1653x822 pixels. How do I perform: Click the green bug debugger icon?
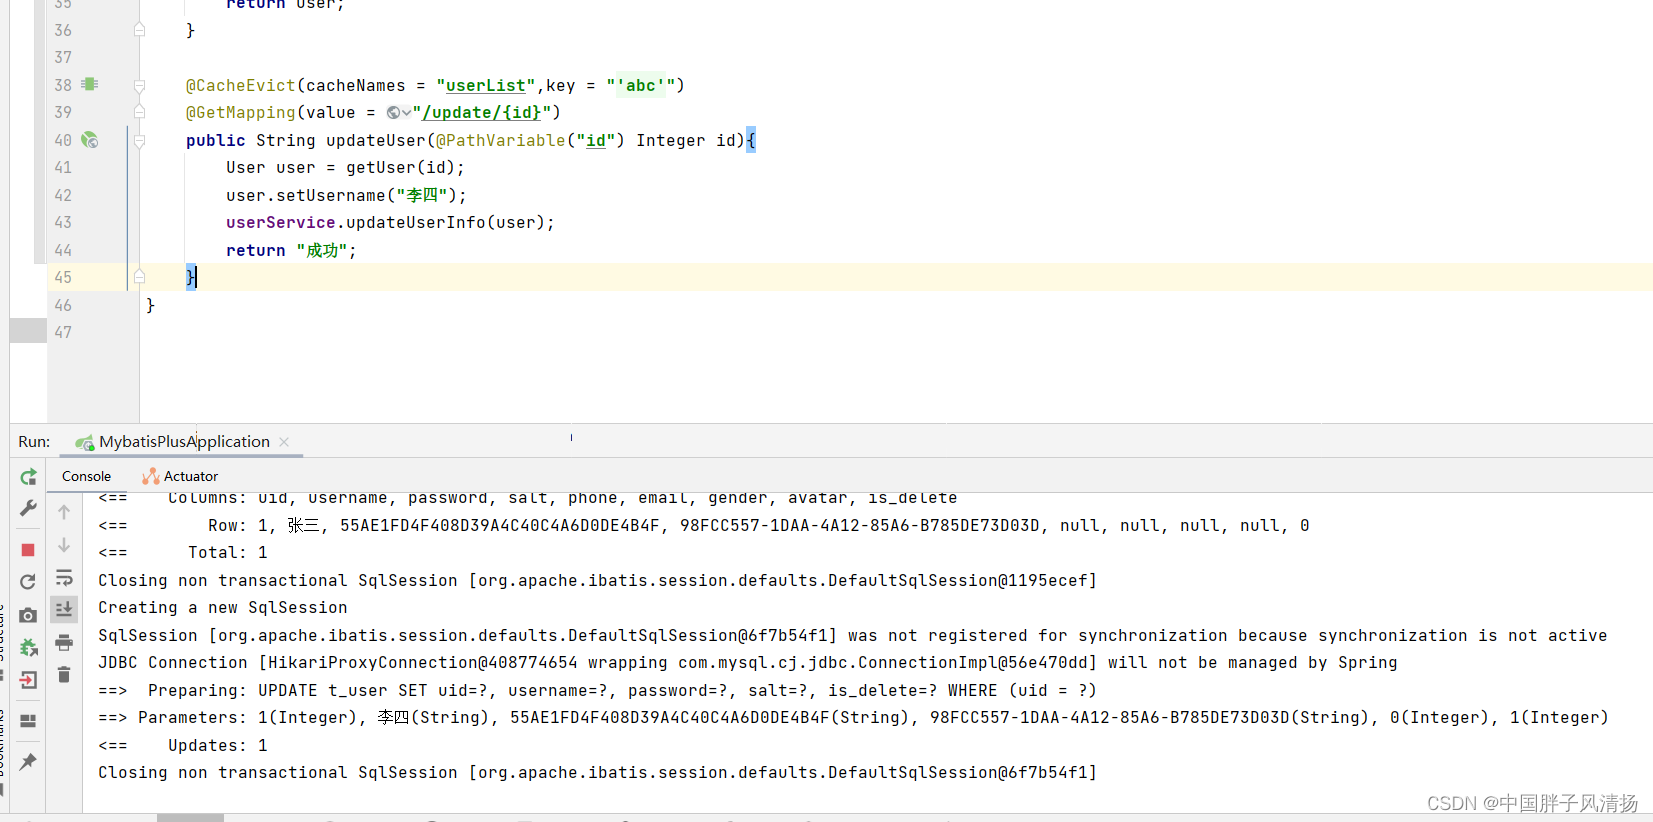(x=28, y=648)
